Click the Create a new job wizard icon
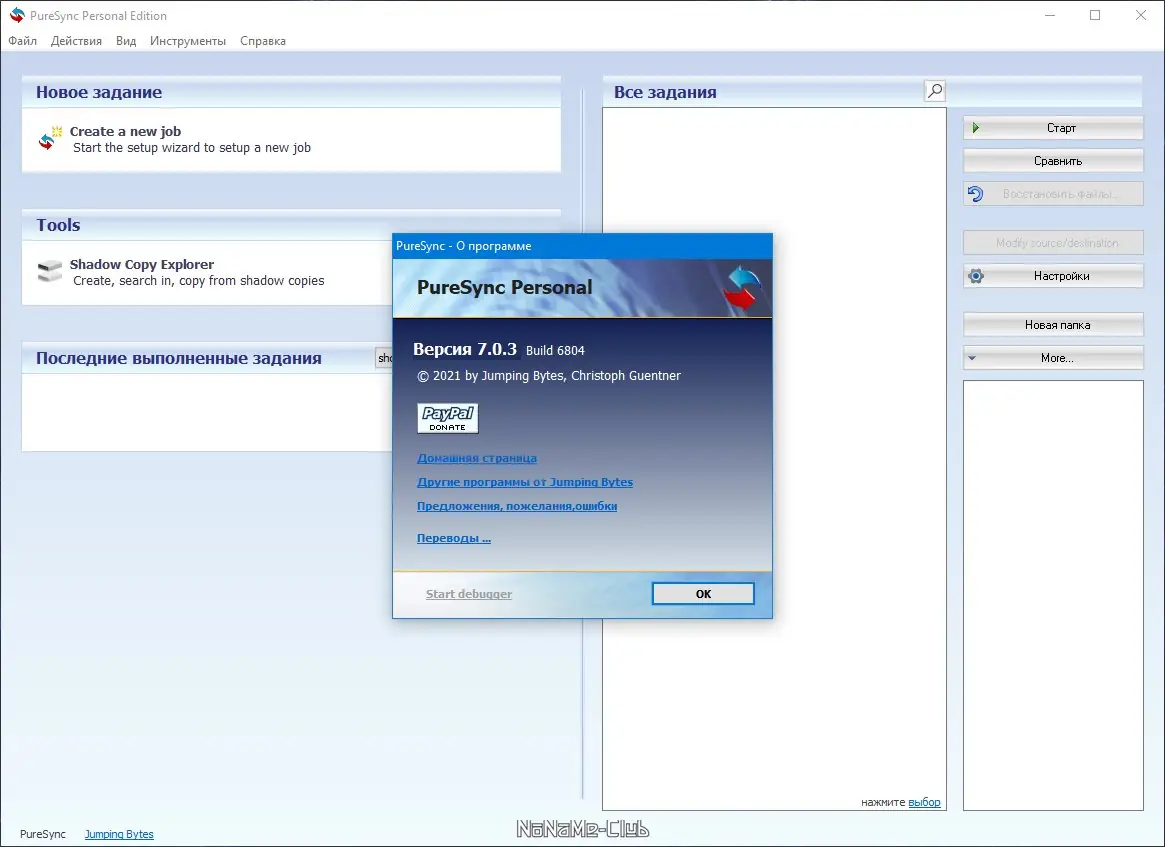 point(51,138)
